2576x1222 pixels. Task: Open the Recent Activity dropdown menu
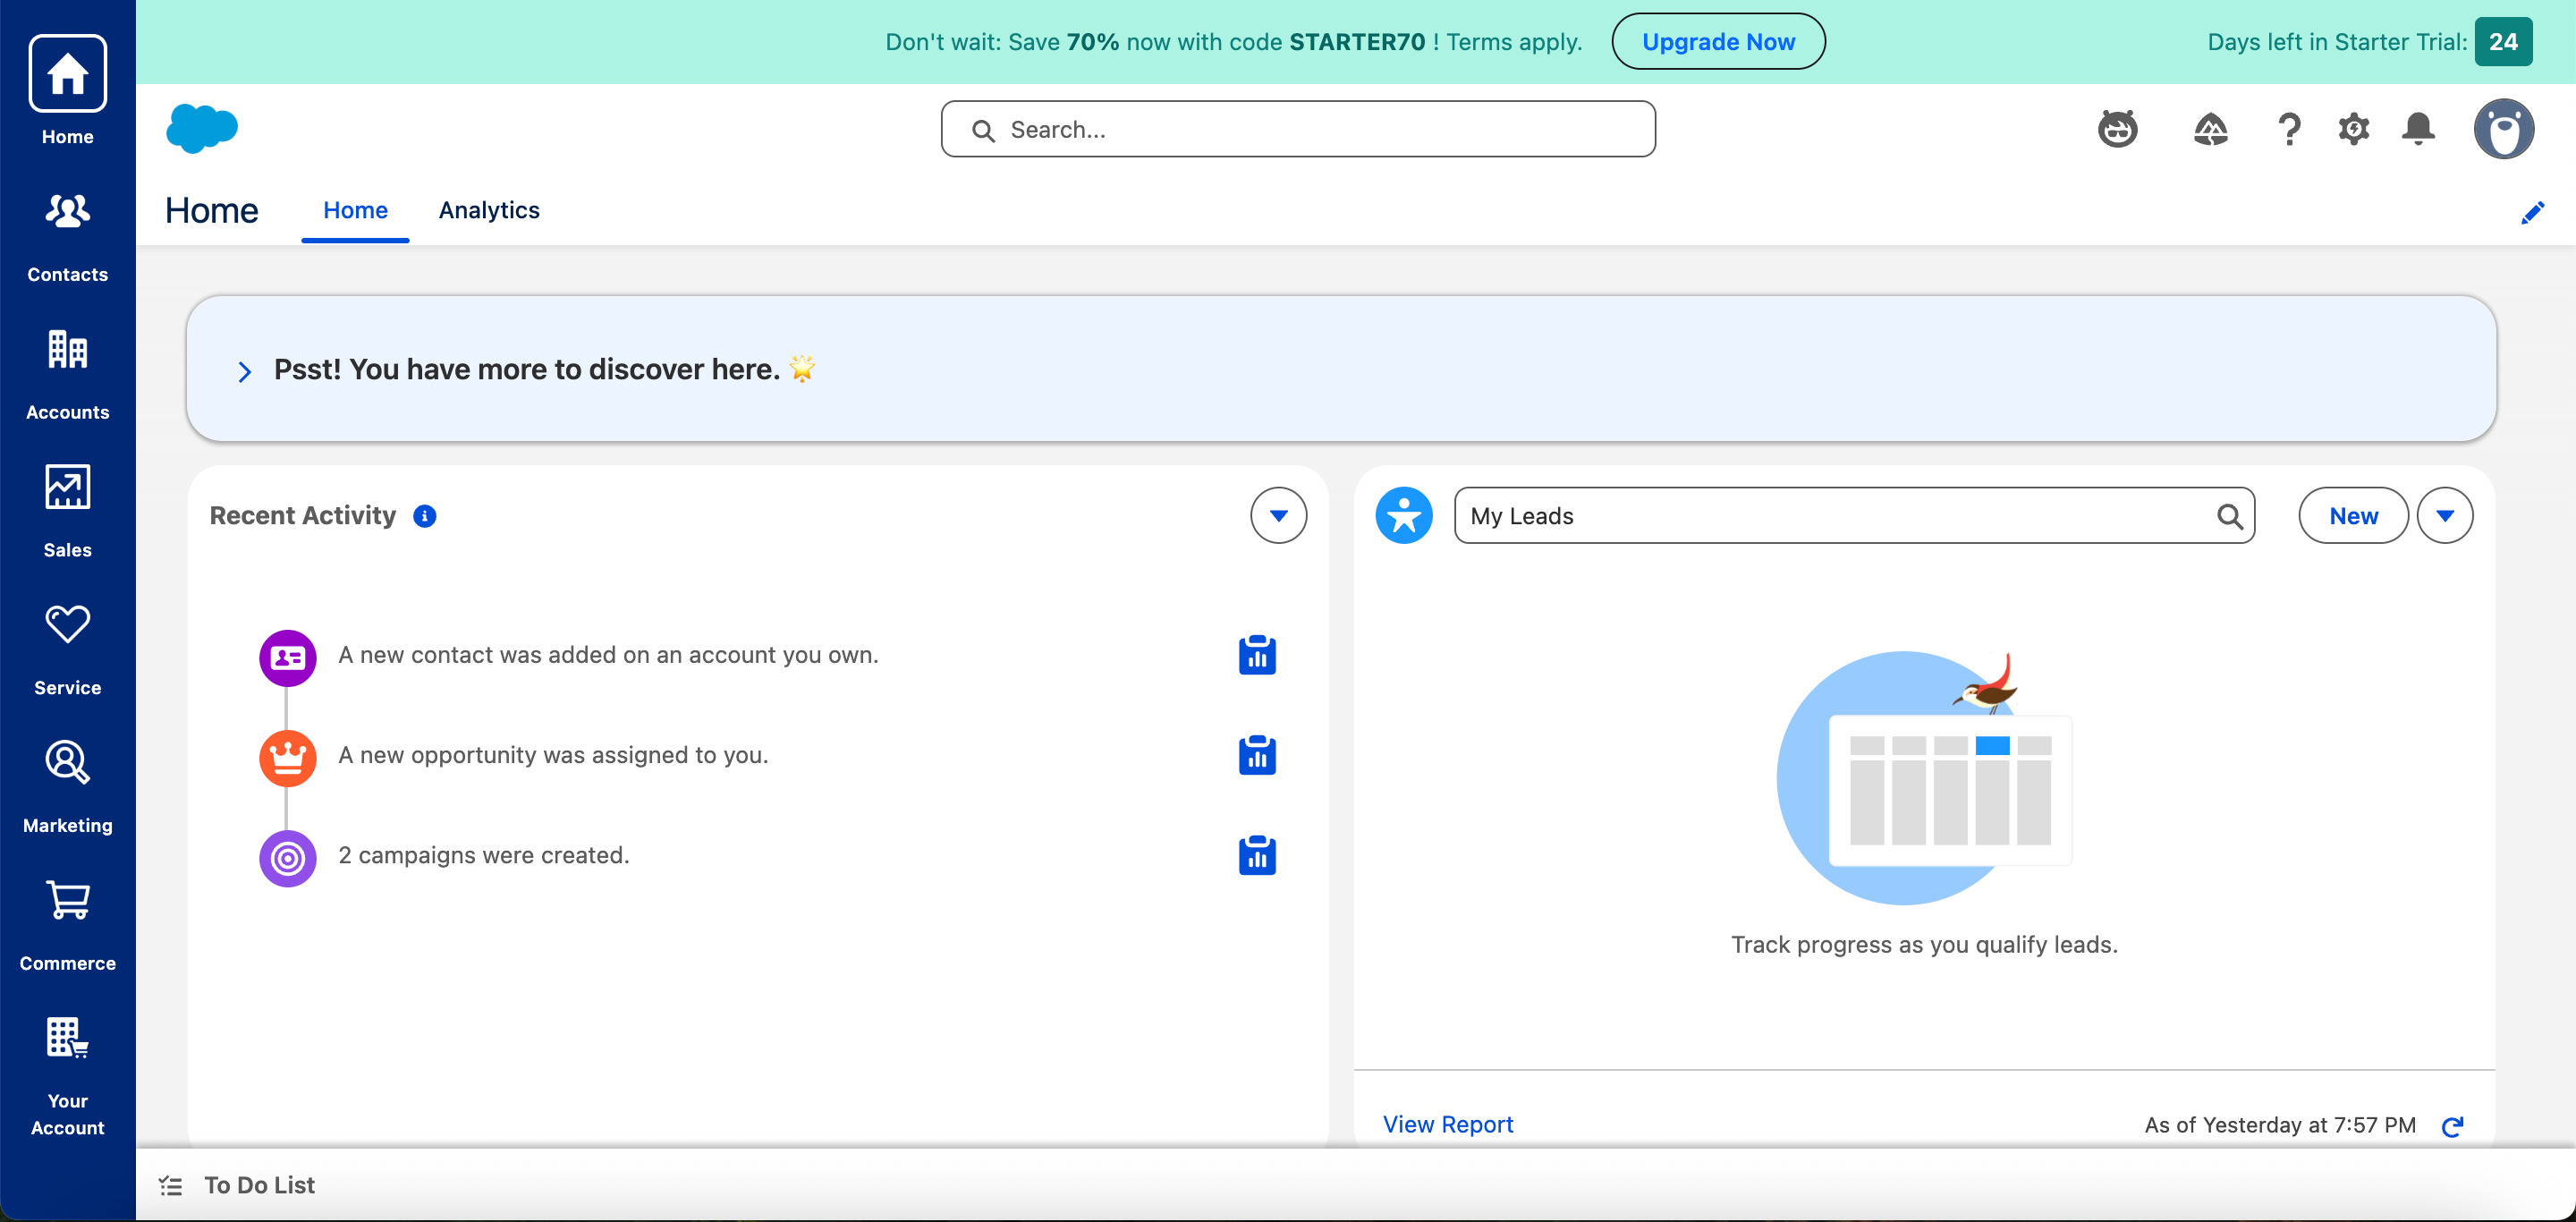(1278, 516)
